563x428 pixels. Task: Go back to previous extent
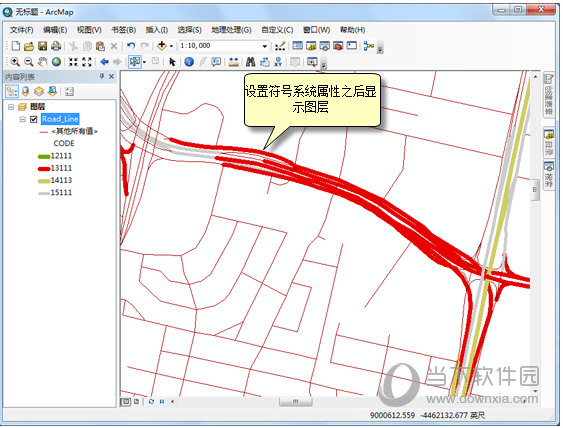(x=104, y=62)
